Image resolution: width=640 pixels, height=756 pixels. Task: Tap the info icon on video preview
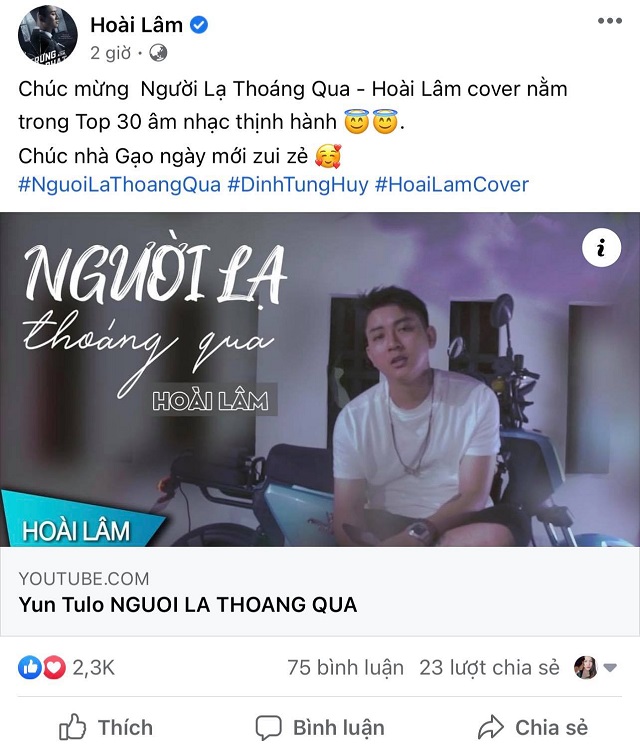pos(601,248)
